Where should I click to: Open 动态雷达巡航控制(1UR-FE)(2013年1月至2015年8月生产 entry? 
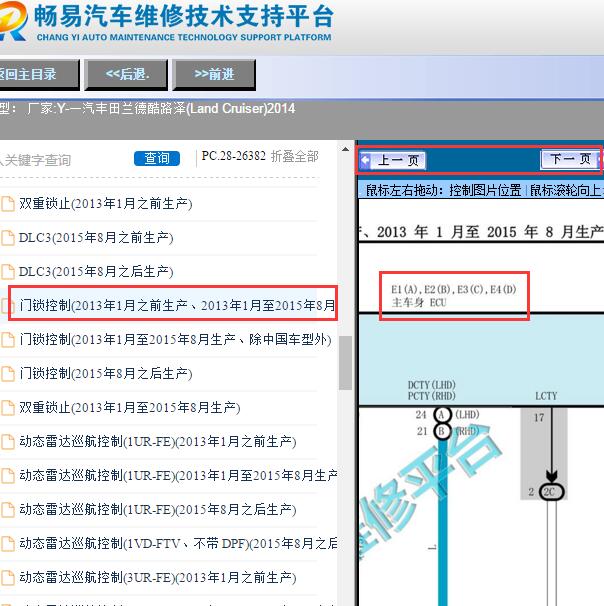tap(178, 476)
